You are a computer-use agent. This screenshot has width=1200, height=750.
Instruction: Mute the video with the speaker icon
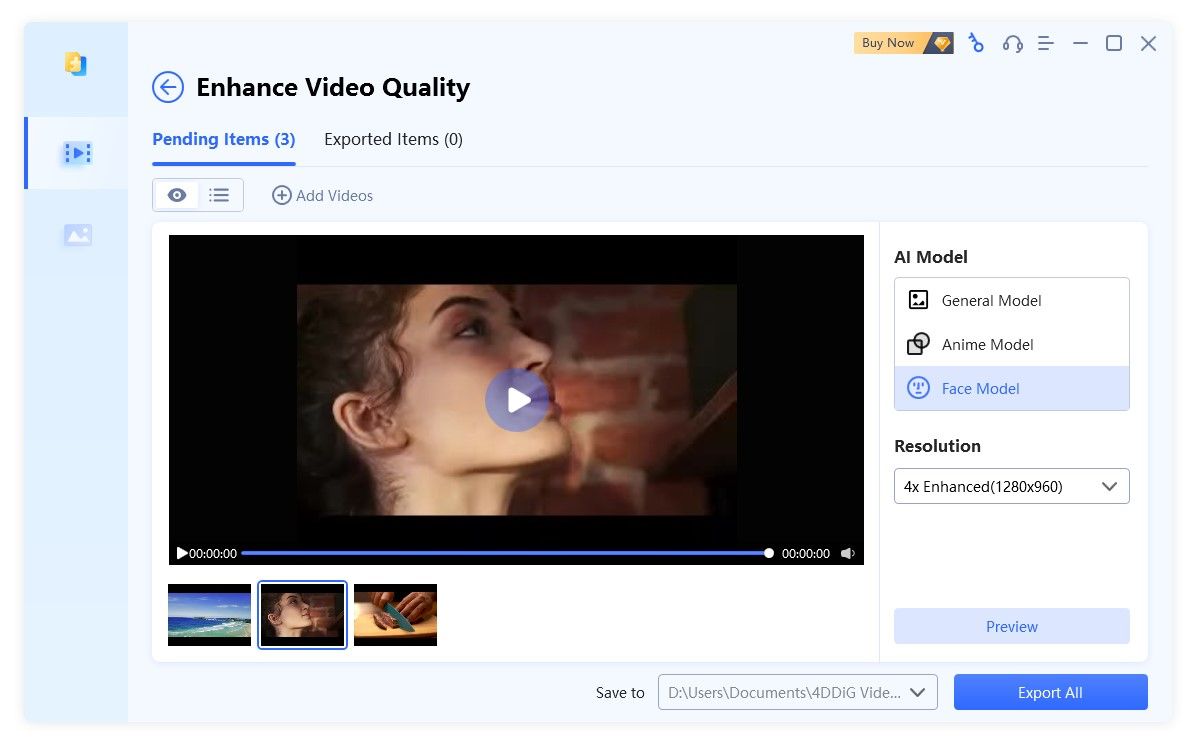[x=848, y=552]
